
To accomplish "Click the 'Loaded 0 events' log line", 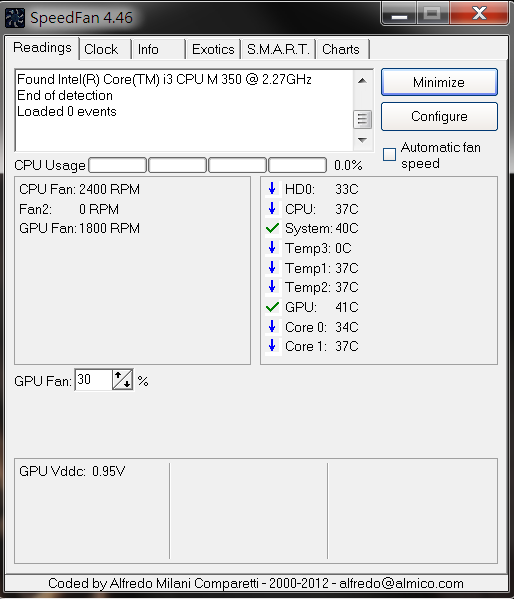I will (66, 112).
